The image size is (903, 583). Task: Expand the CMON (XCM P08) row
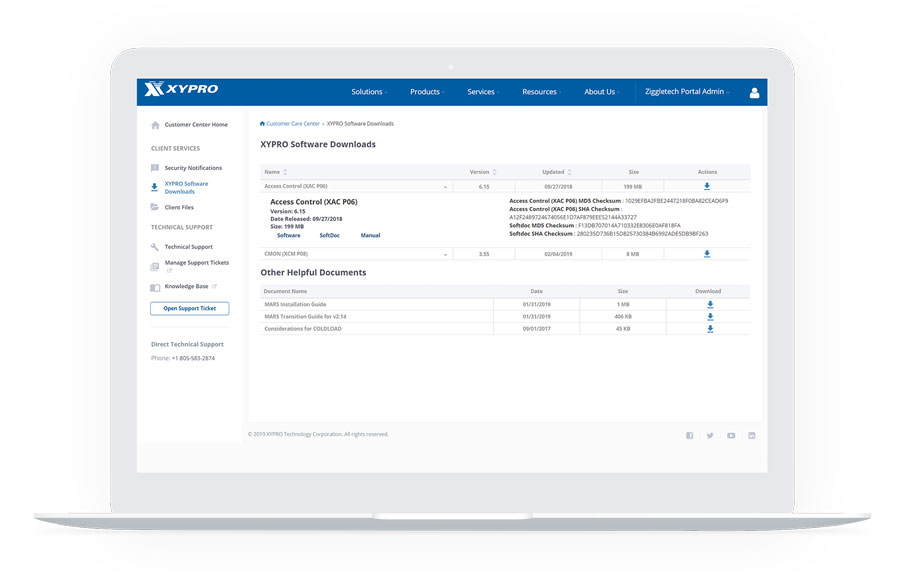click(x=445, y=255)
